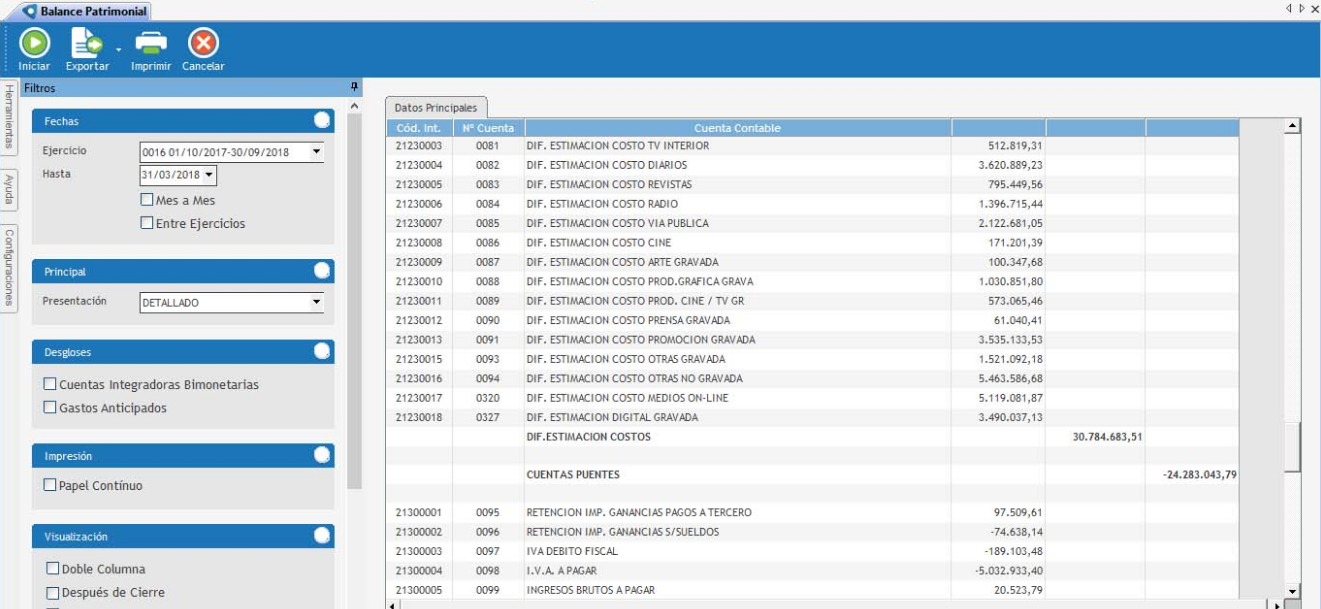This screenshot has height=609, width=1321.
Task: Select the Datos Principales tab
Action: 435,107
